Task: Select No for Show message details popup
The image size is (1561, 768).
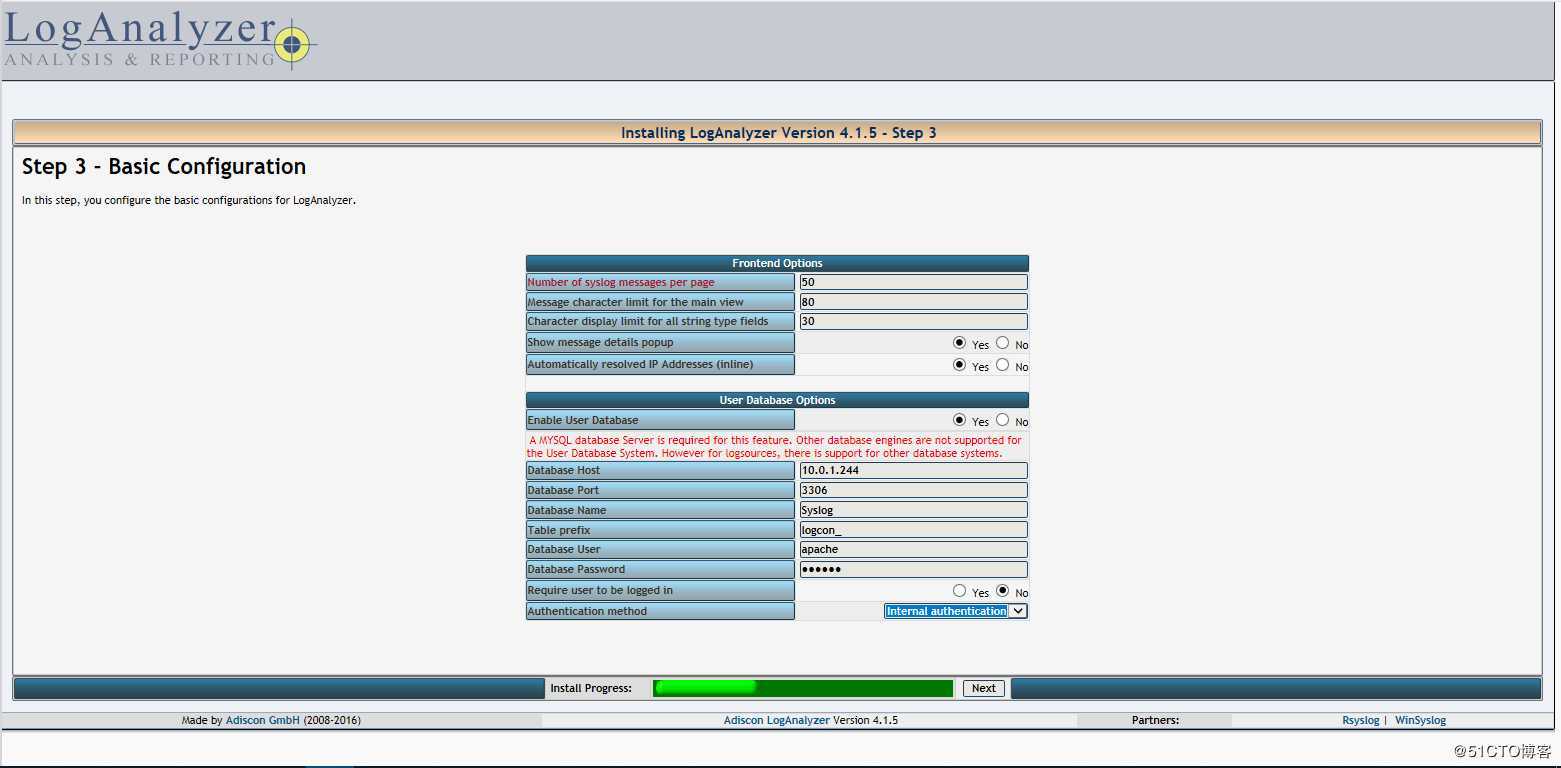Action: coord(1002,342)
